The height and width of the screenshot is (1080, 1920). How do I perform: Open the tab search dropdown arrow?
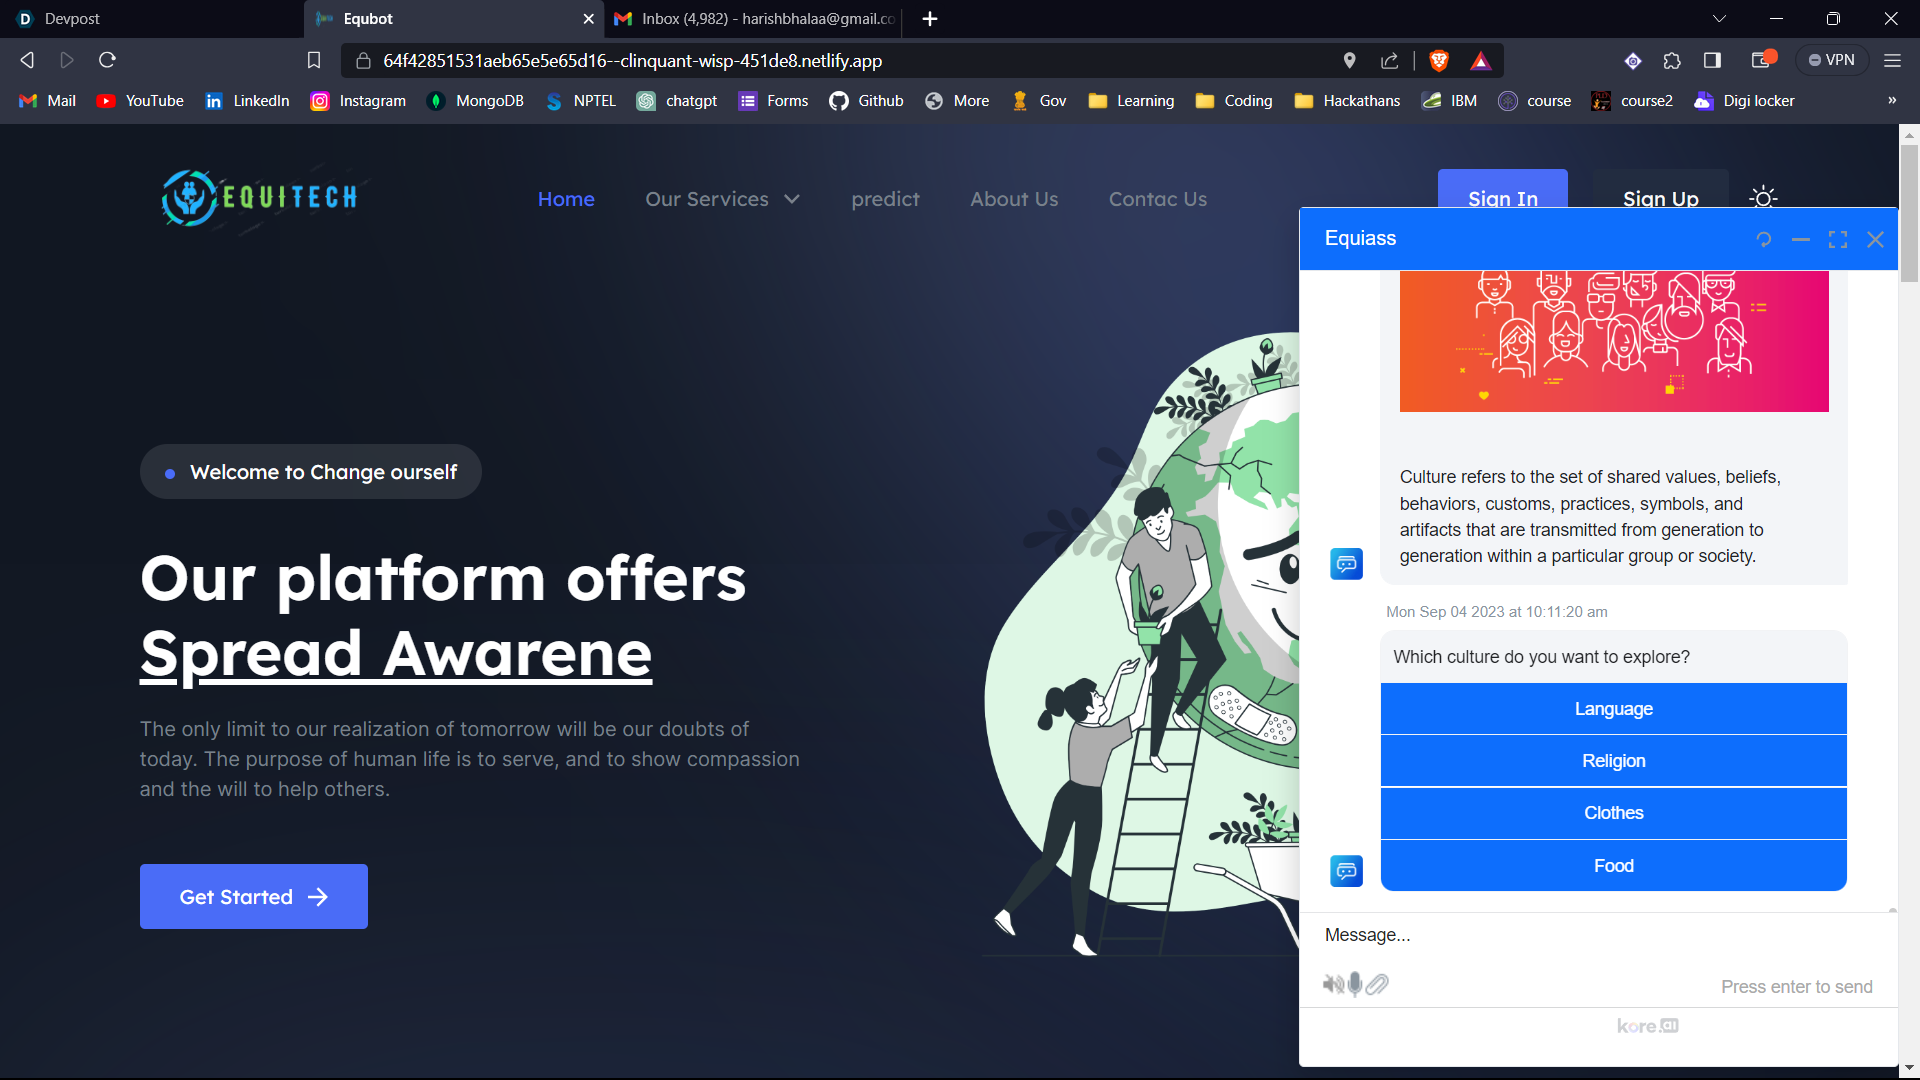point(1719,19)
